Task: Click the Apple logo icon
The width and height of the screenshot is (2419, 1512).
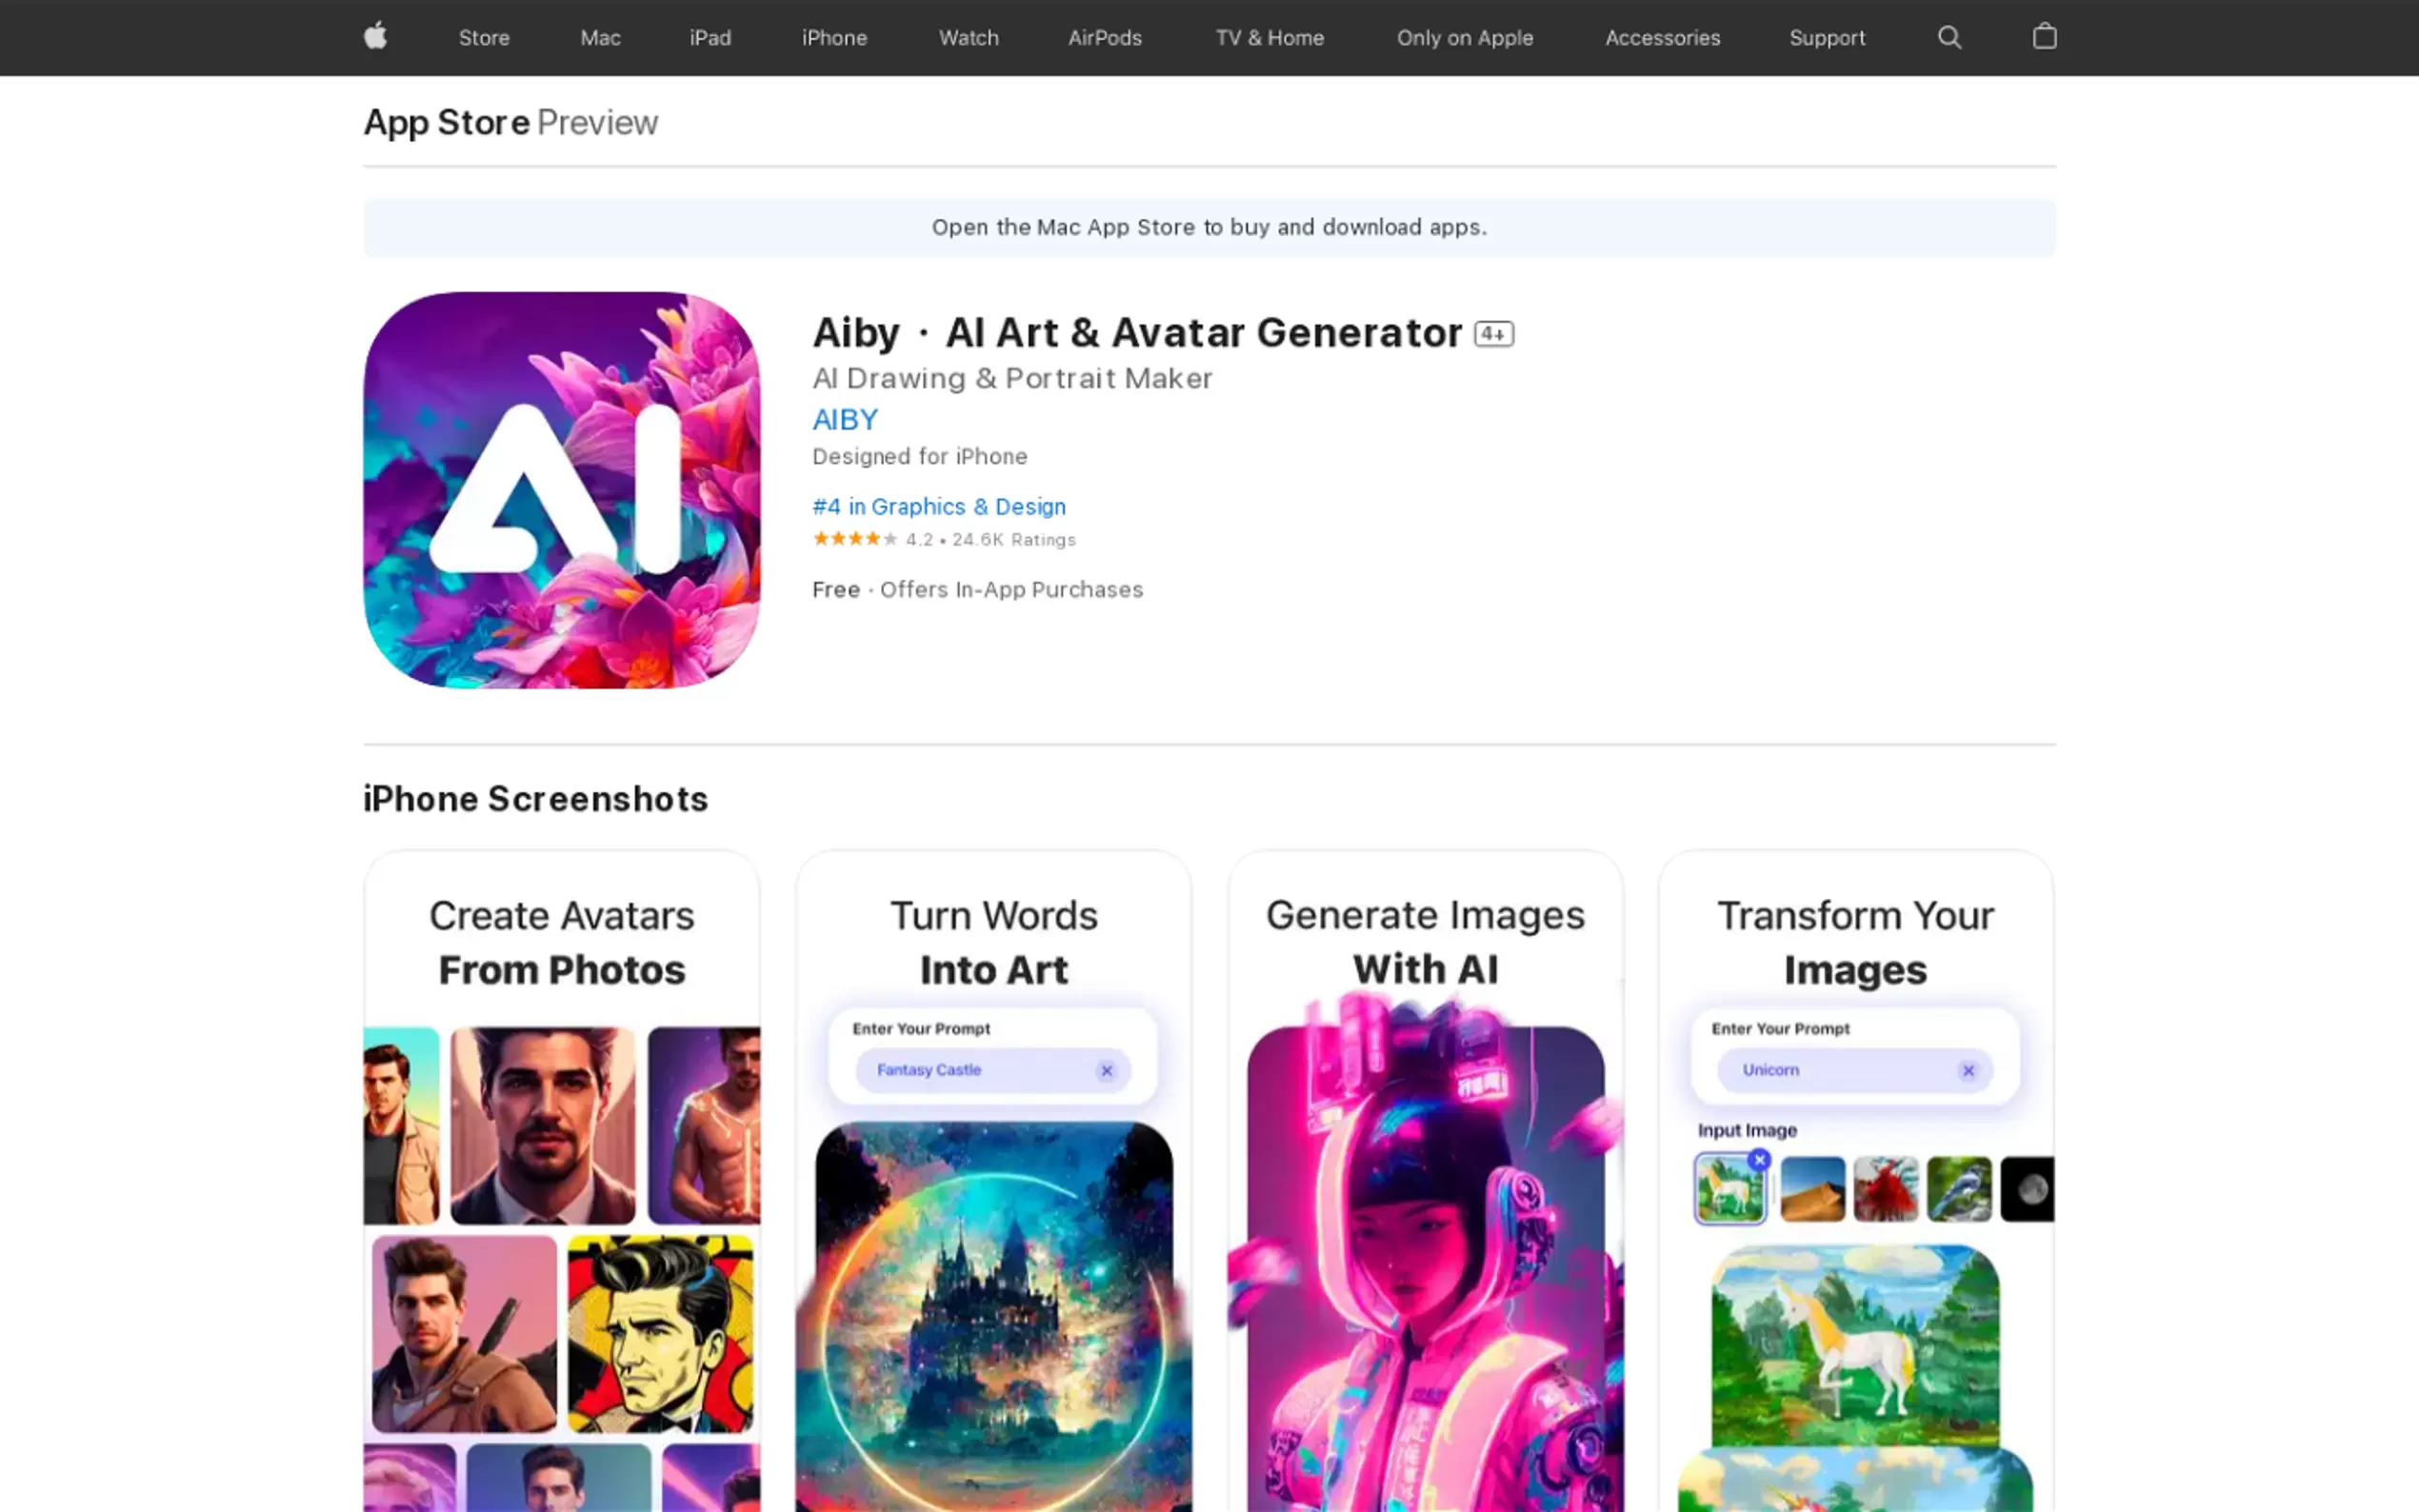Action: tap(375, 37)
